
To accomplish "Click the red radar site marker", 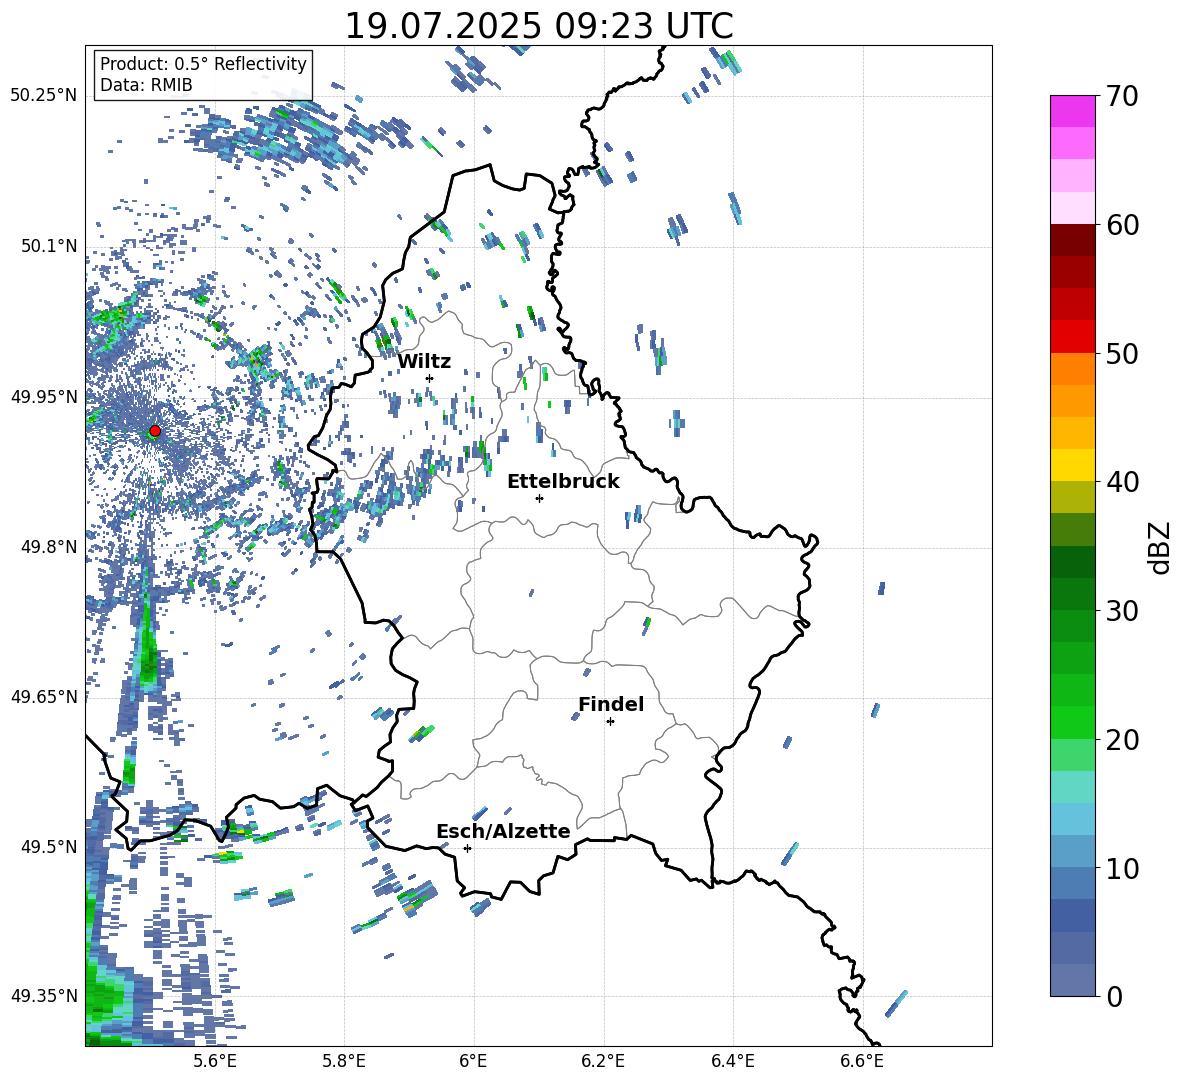I will pos(155,431).
